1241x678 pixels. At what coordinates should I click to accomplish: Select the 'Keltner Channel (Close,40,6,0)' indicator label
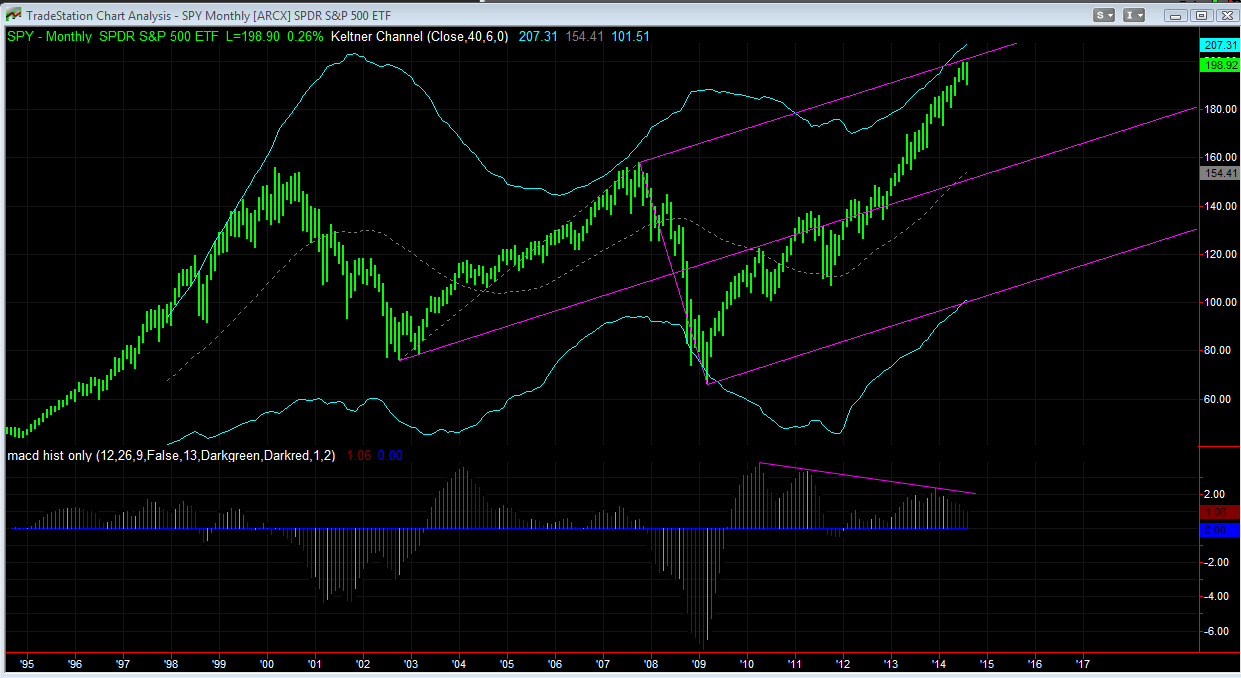pos(419,36)
